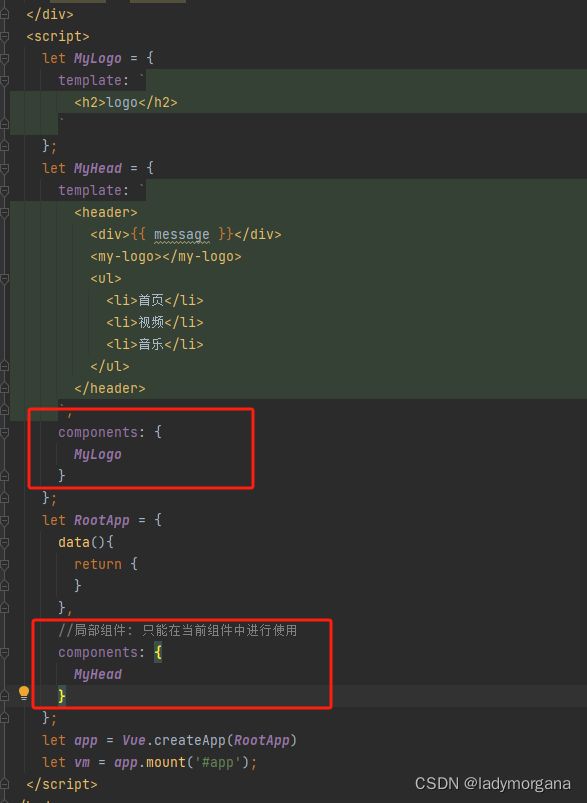Click the '<h2>logo</h2>' template line
The height and width of the screenshot is (803, 587).
[126, 102]
